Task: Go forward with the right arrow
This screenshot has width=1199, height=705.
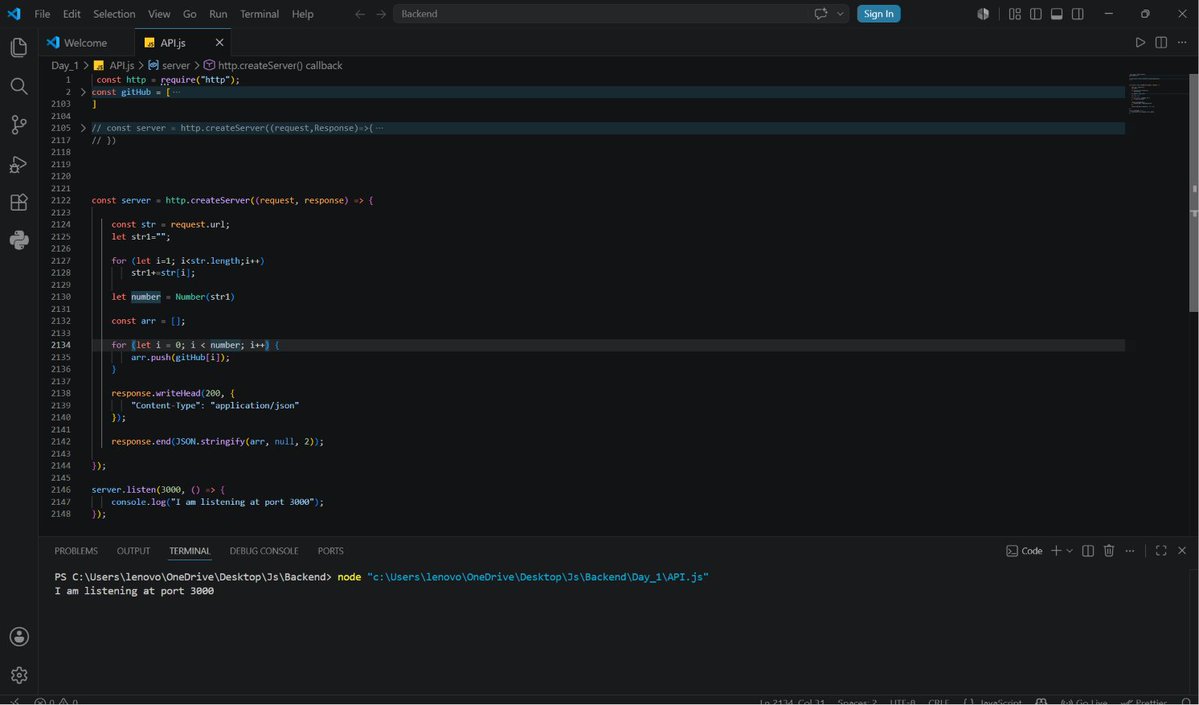Action: click(x=381, y=14)
